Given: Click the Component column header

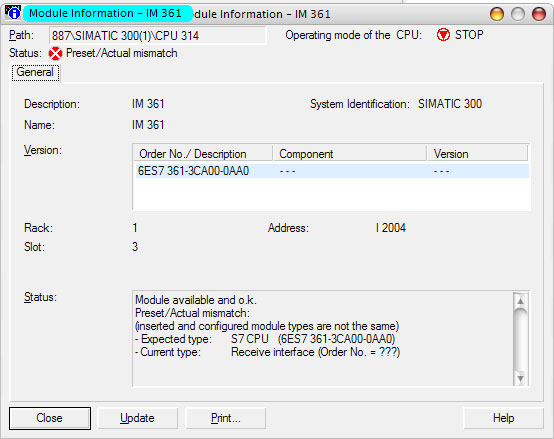Looking at the screenshot, I should click(x=350, y=154).
